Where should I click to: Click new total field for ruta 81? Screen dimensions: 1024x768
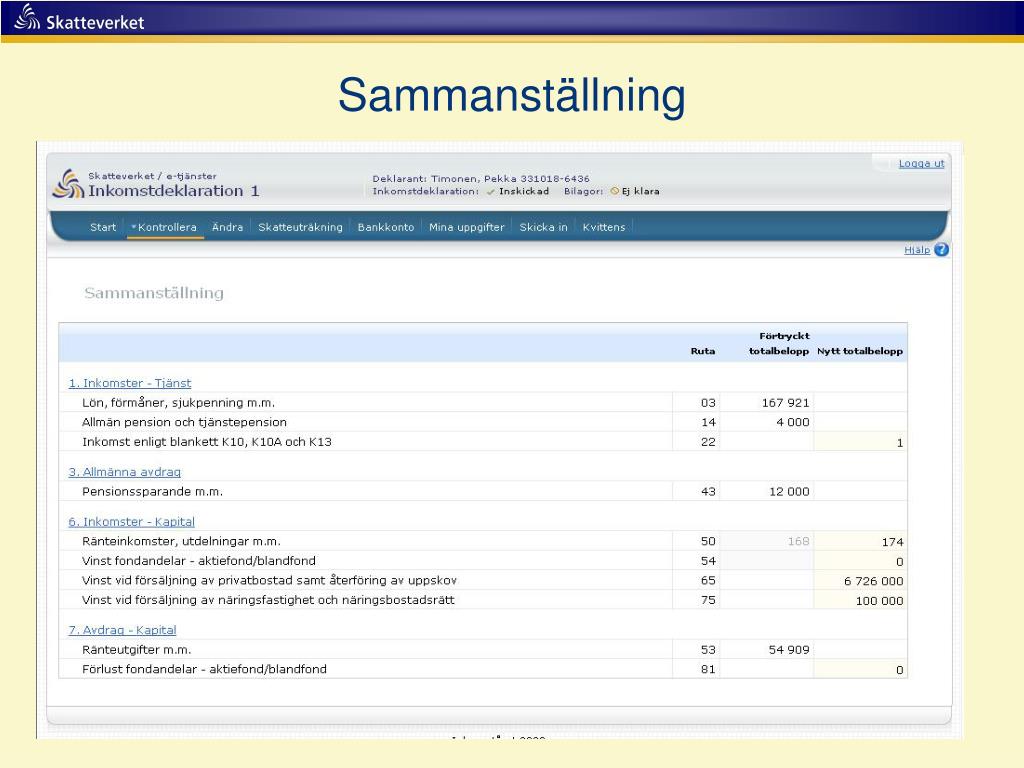point(860,669)
